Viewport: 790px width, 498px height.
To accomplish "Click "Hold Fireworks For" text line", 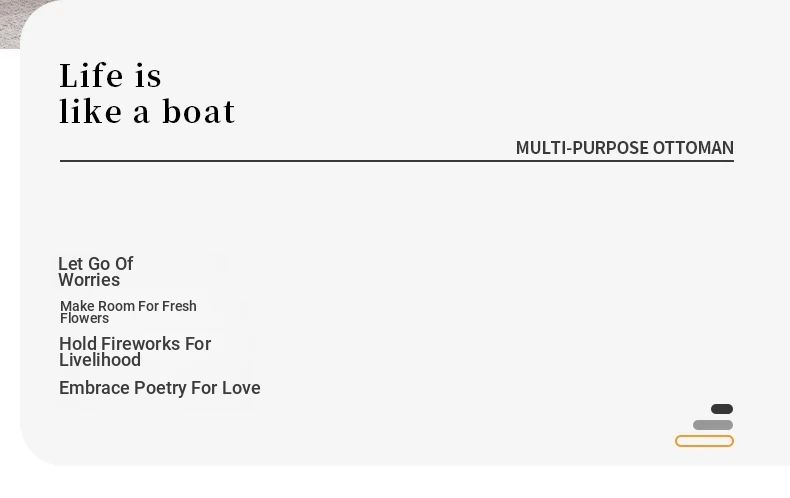I will pyautogui.click(x=135, y=344).
